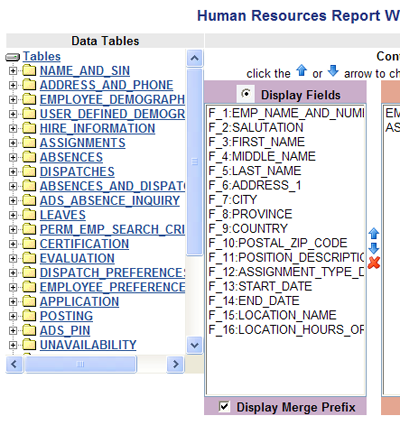Image resolution: width=400 pixels, height=425 pixels.
Task: Click the ABSENCES folder icon
Action: tap(29, 157)
